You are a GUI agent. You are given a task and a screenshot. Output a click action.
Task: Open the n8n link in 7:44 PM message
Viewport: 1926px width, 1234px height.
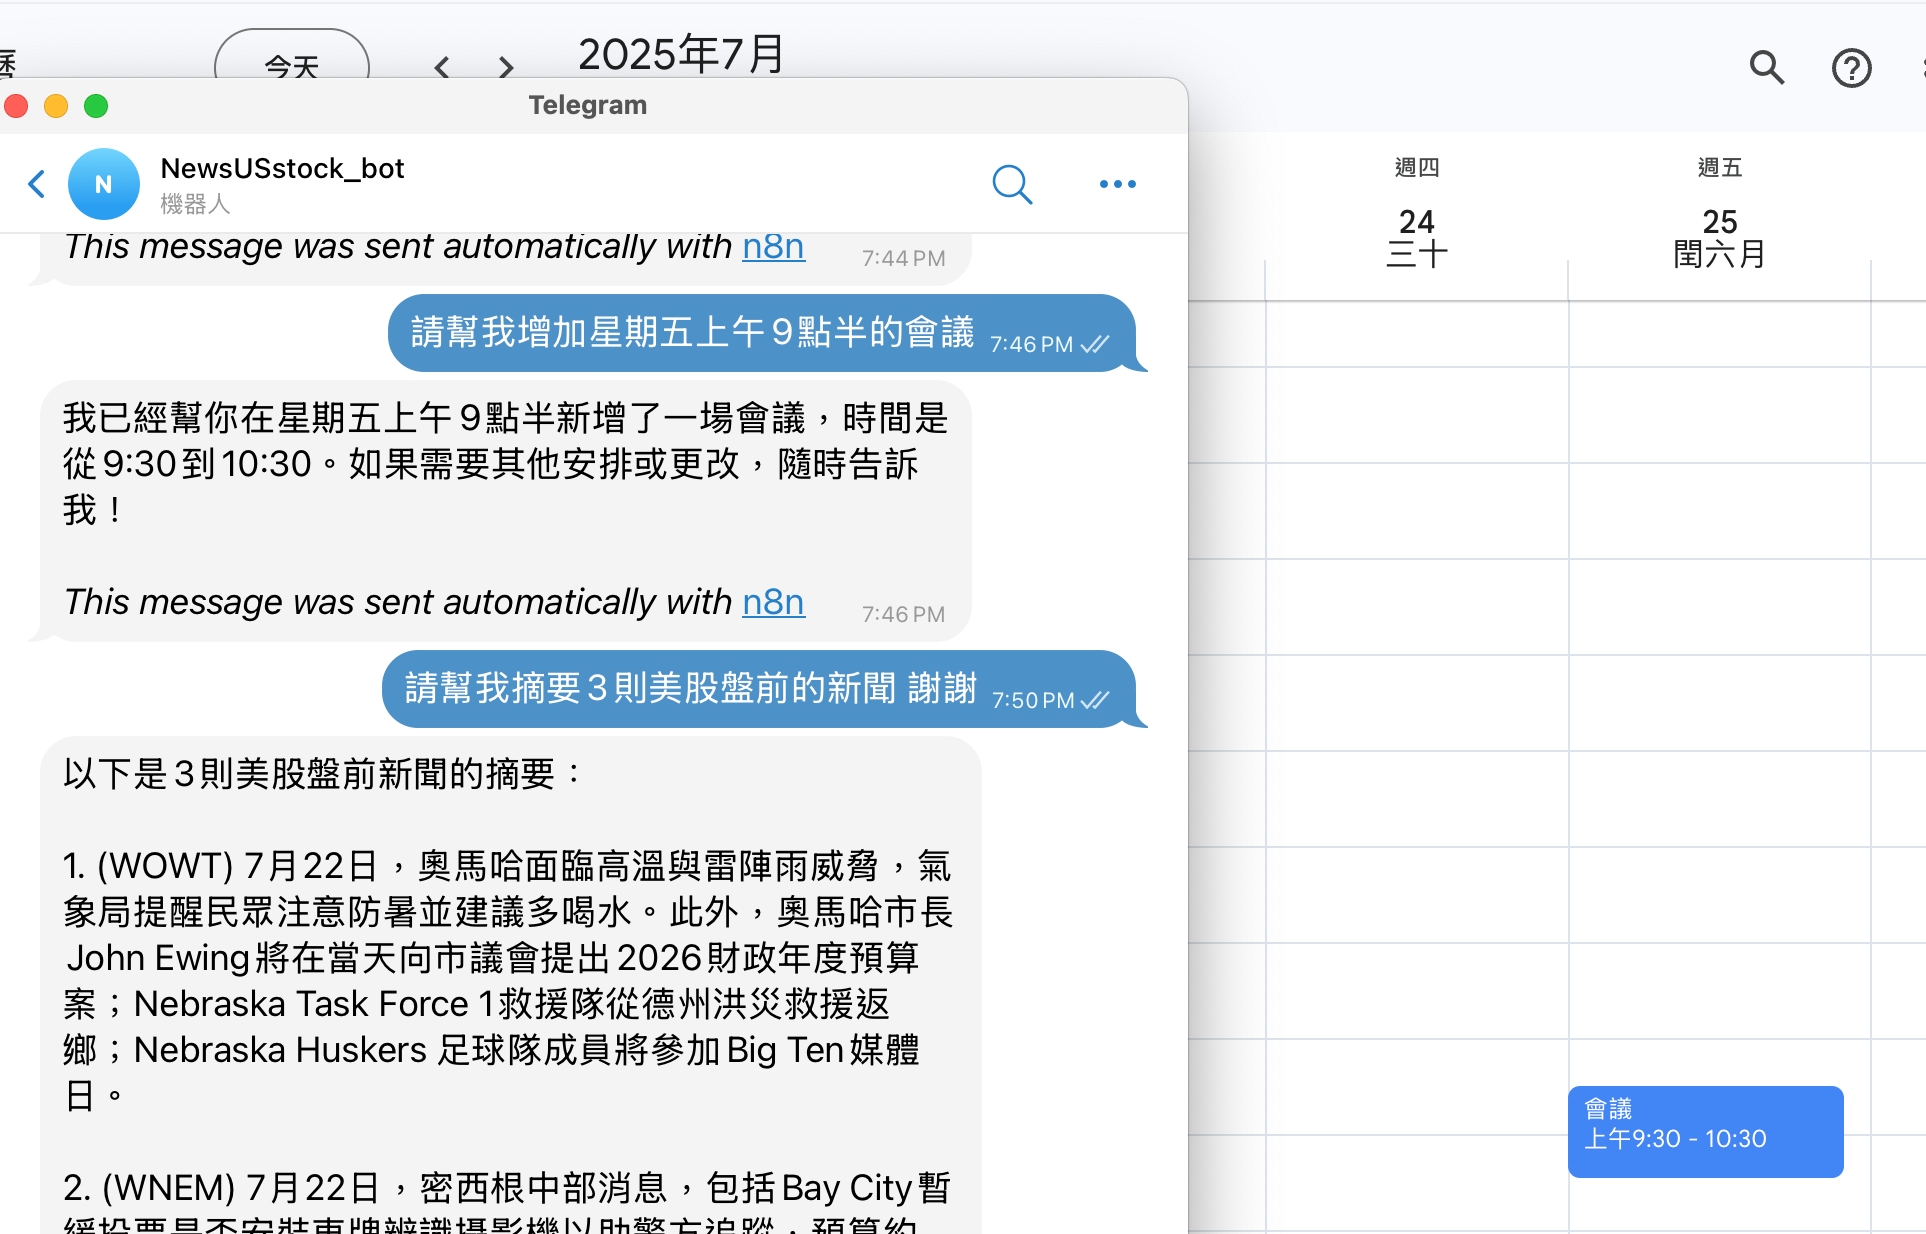tap(773, 247)
